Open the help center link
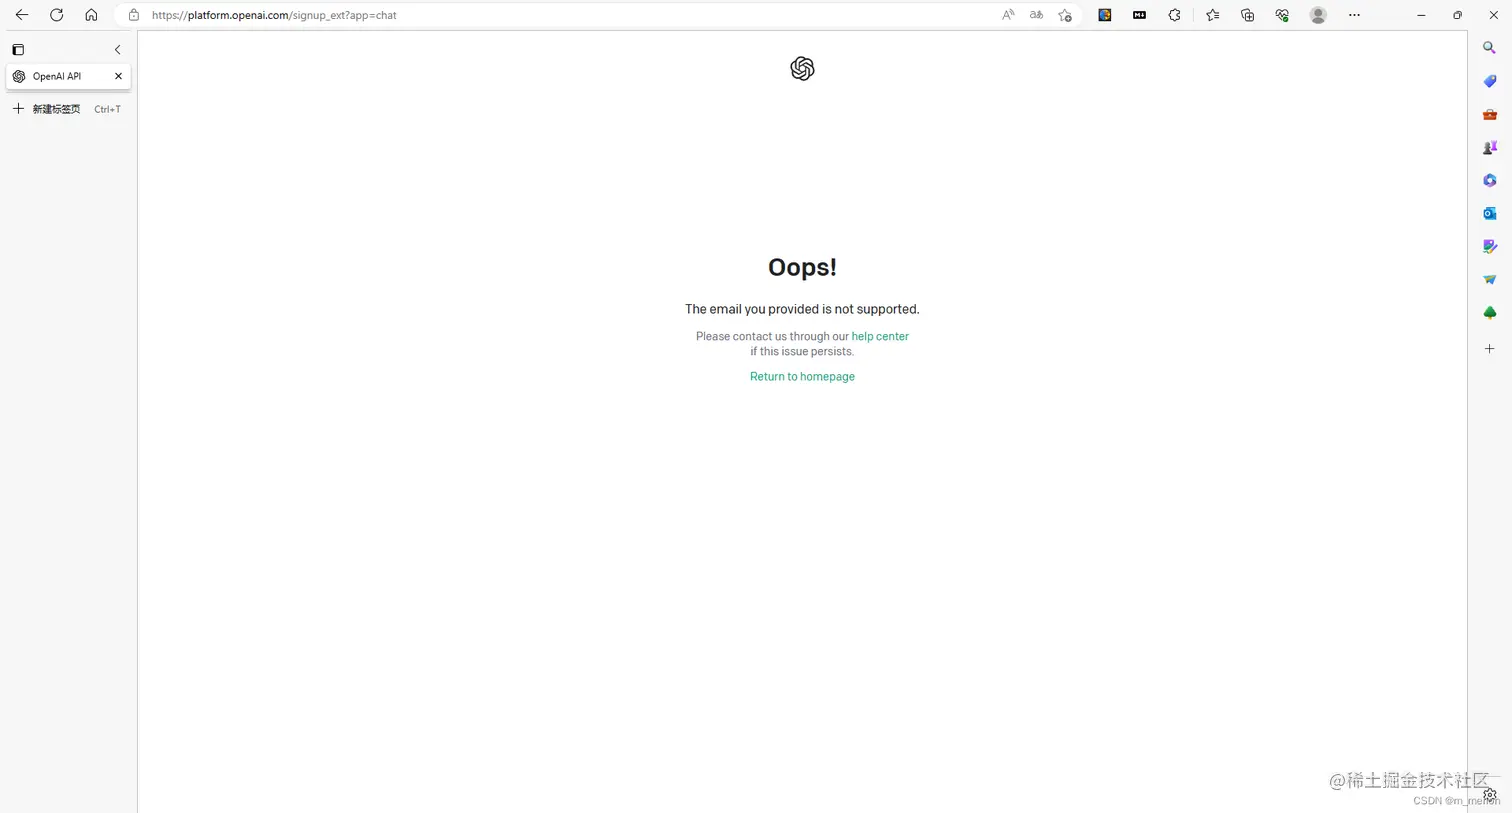This screenshot has height=813, width=1512. [880, 336]
